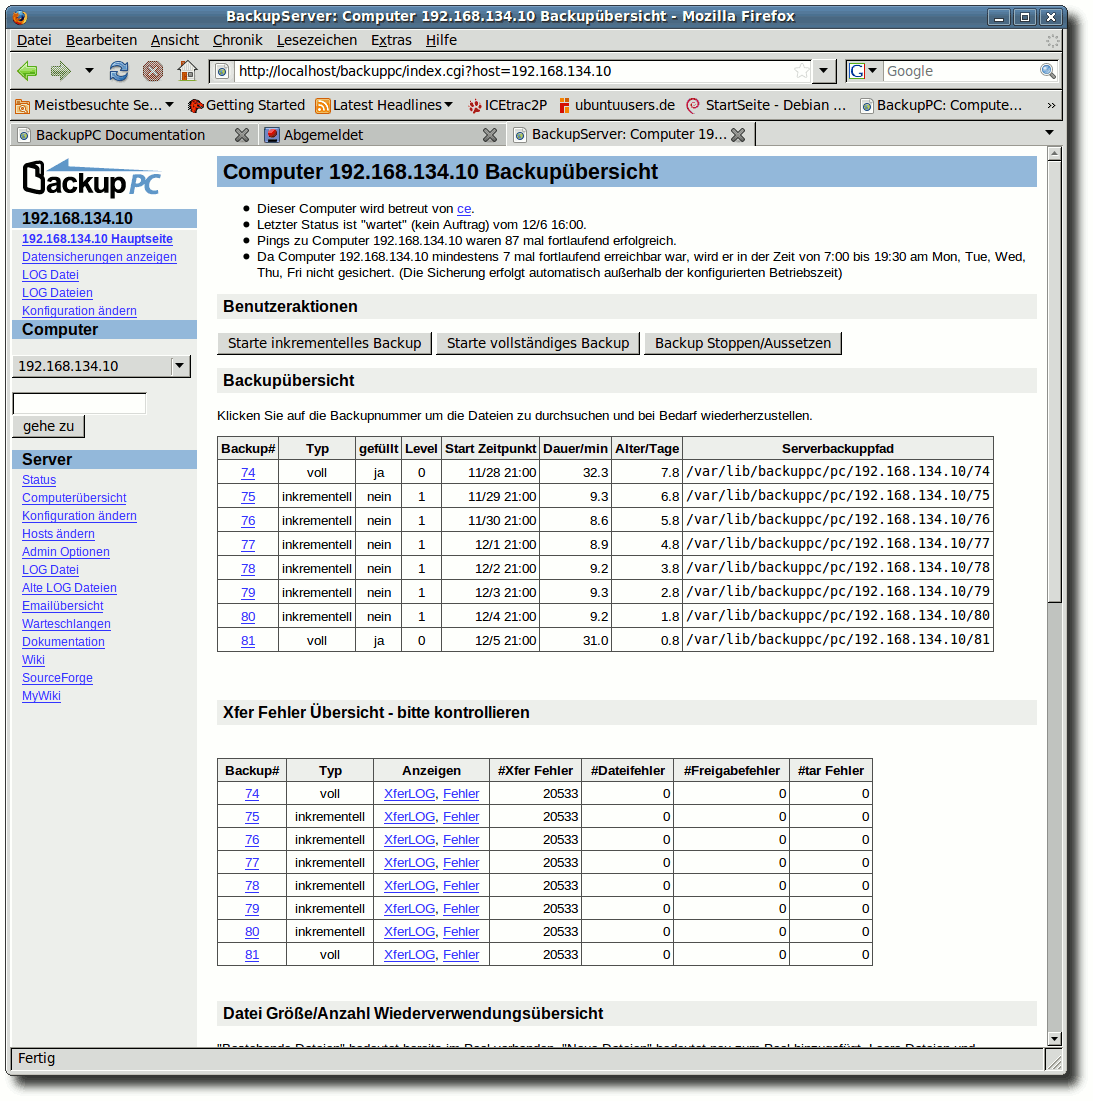Switch to Abgemeldet tab
1093x1101 pixels.
point(324,135)
